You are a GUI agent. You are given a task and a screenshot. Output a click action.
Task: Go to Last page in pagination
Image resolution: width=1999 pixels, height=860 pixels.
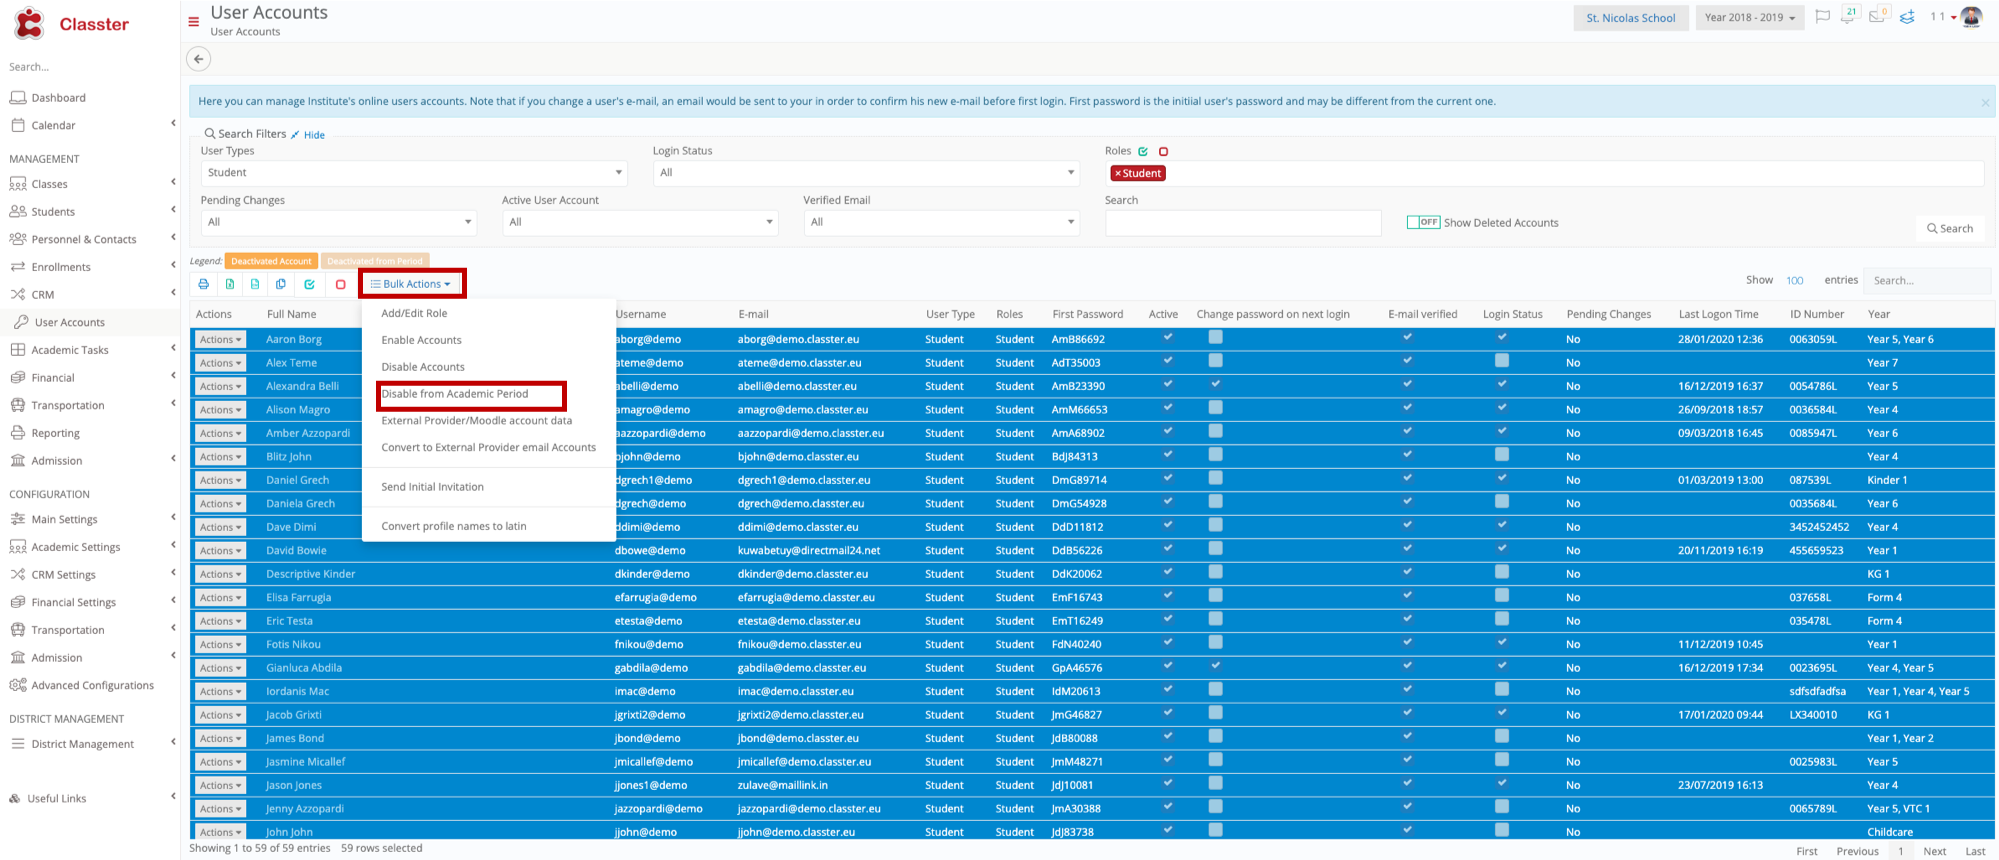coord(1975,852)
